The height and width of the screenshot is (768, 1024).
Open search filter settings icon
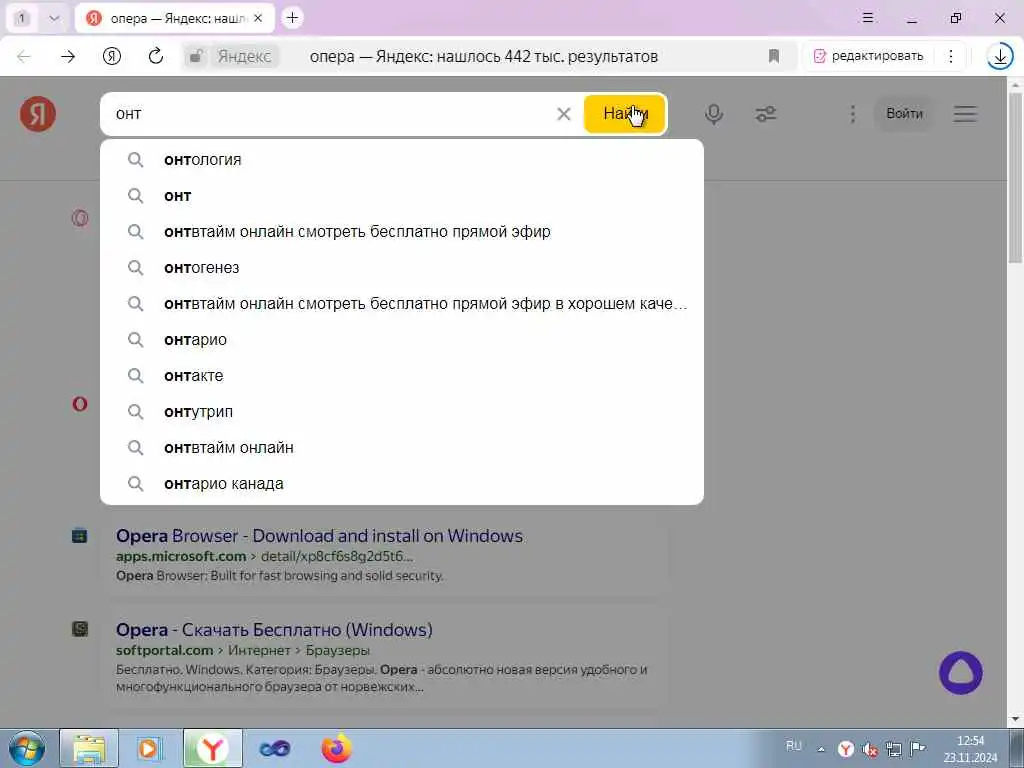[x=765, y=114]
